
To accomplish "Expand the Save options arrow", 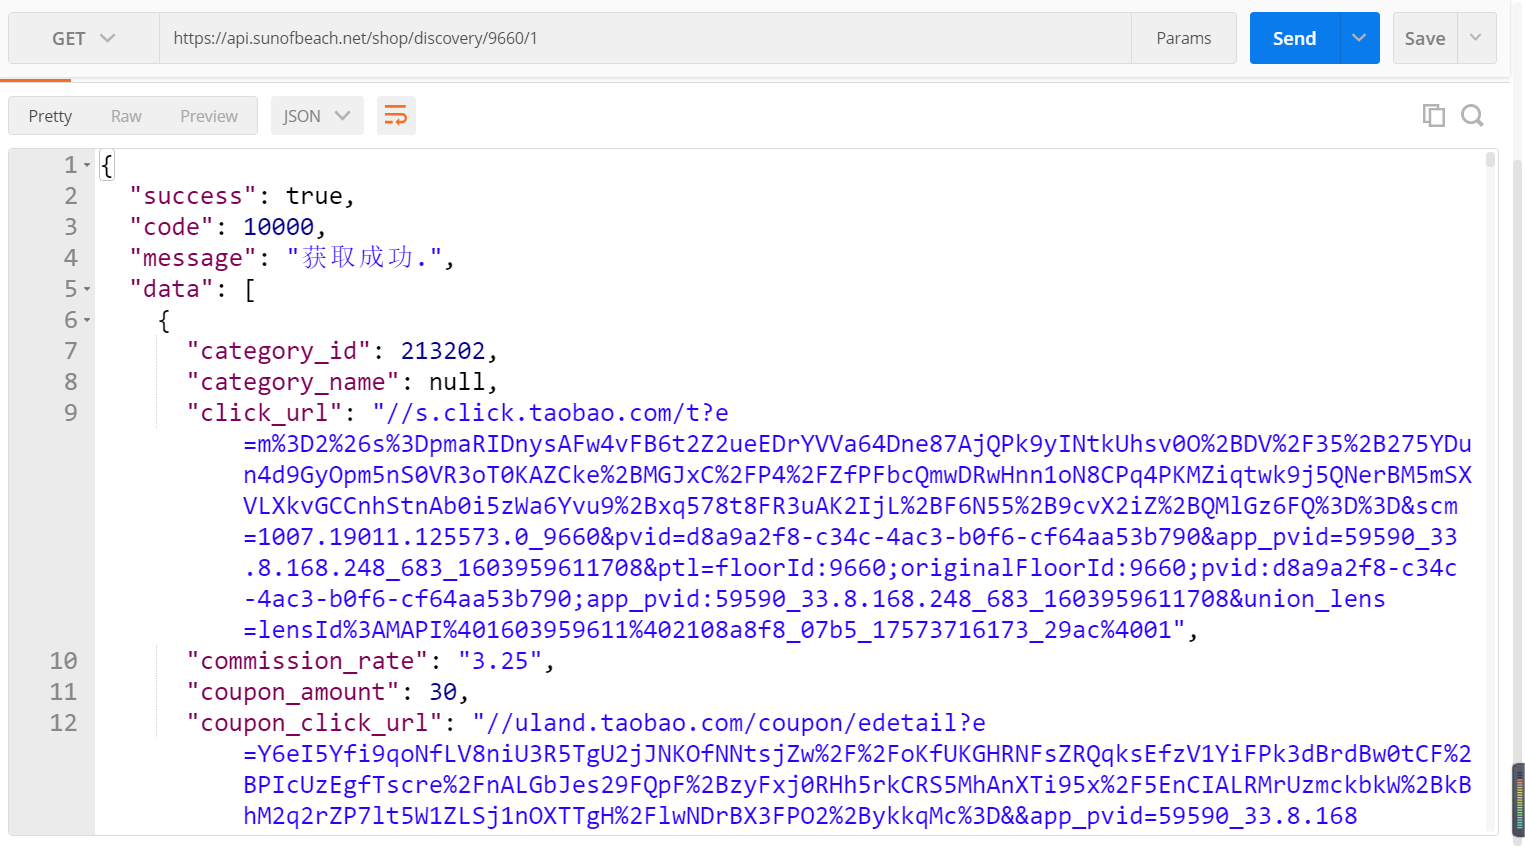I will click(1476, 38).
